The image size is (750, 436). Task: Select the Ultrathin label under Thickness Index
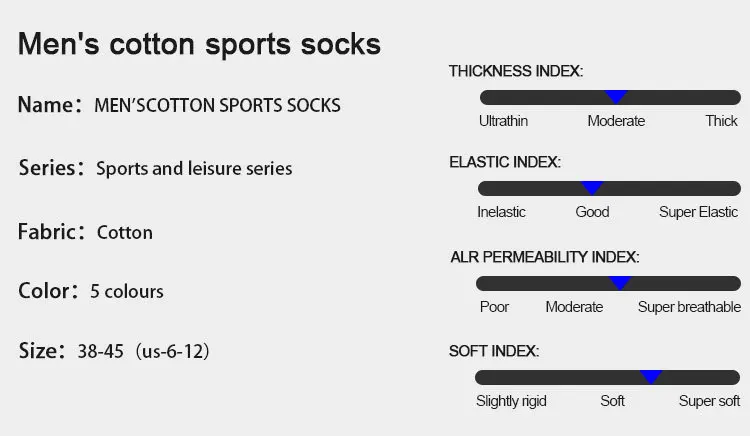coord(503,121)
